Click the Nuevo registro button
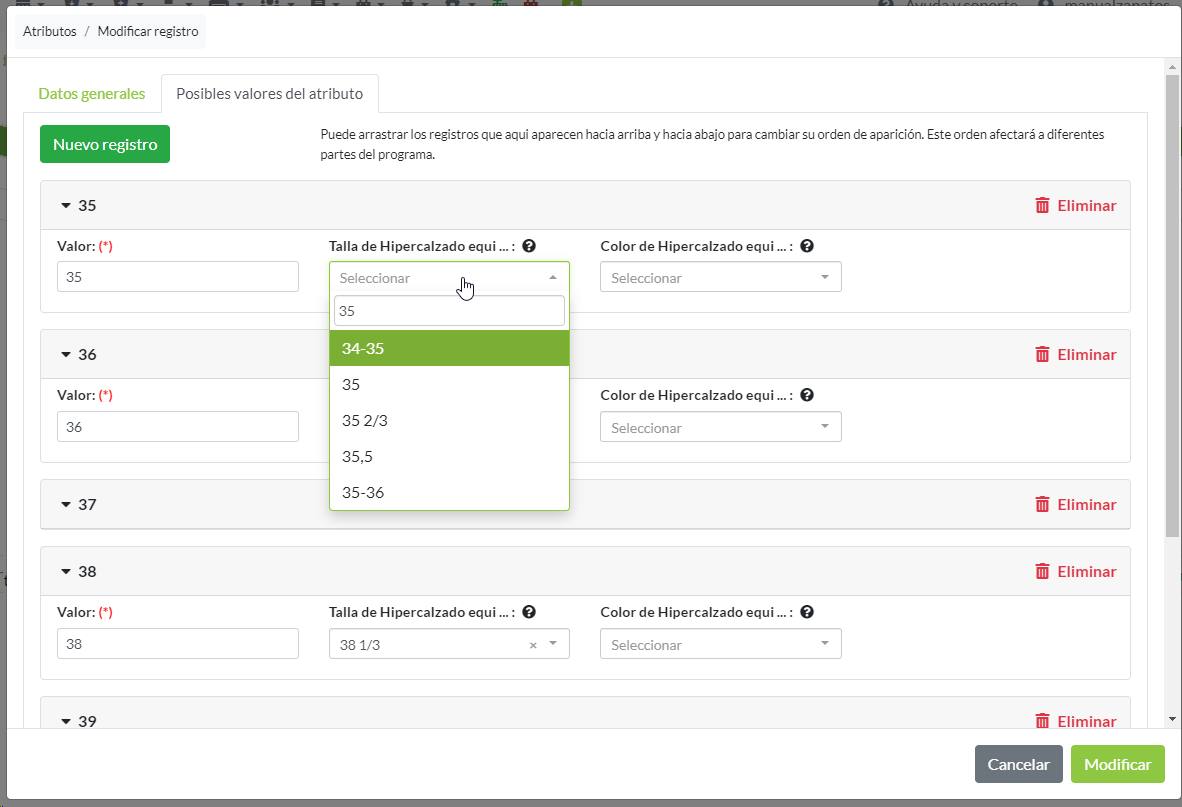 coord(105,144)
